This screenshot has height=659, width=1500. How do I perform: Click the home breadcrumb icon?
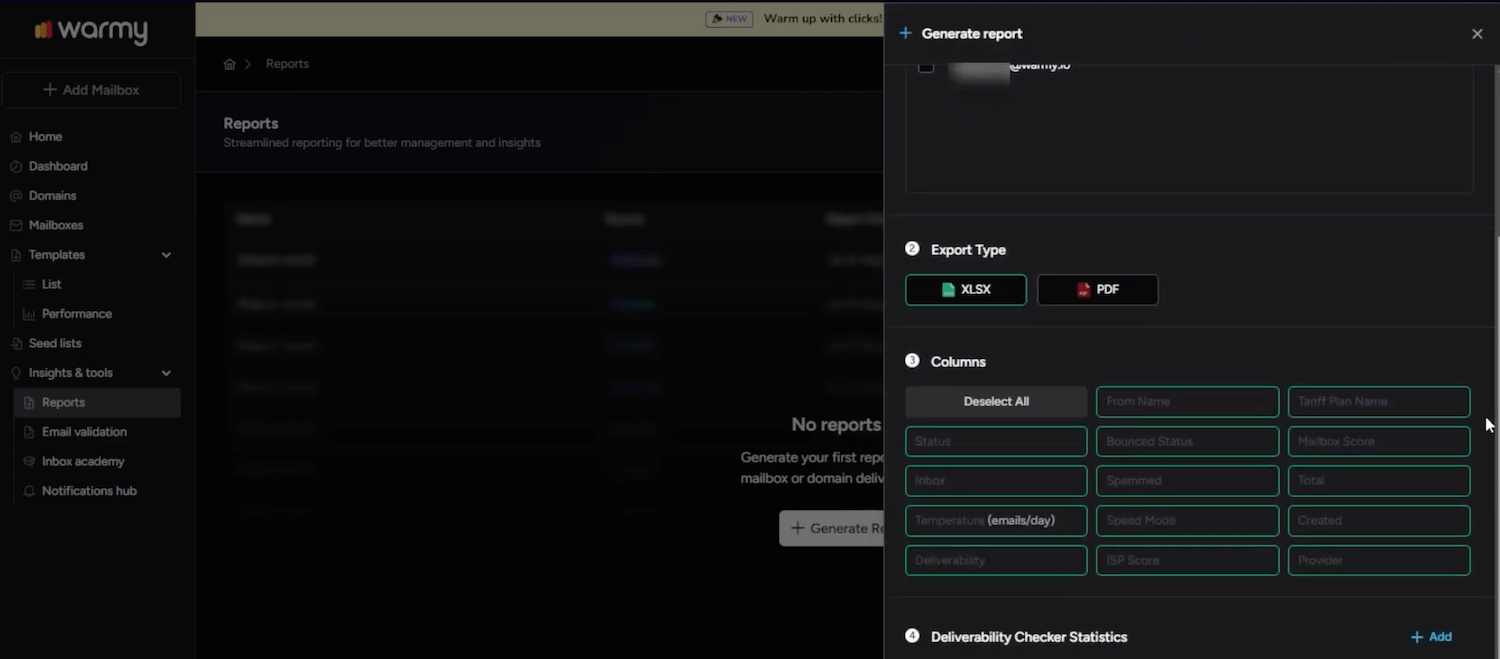[x=229, y=64]
